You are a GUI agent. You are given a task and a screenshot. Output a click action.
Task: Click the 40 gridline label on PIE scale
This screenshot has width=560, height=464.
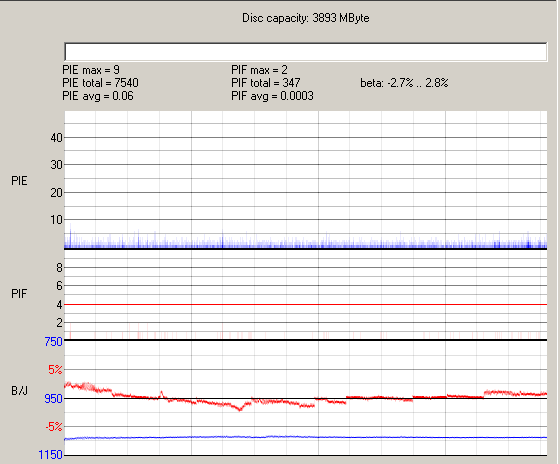[x=56, y=138]
